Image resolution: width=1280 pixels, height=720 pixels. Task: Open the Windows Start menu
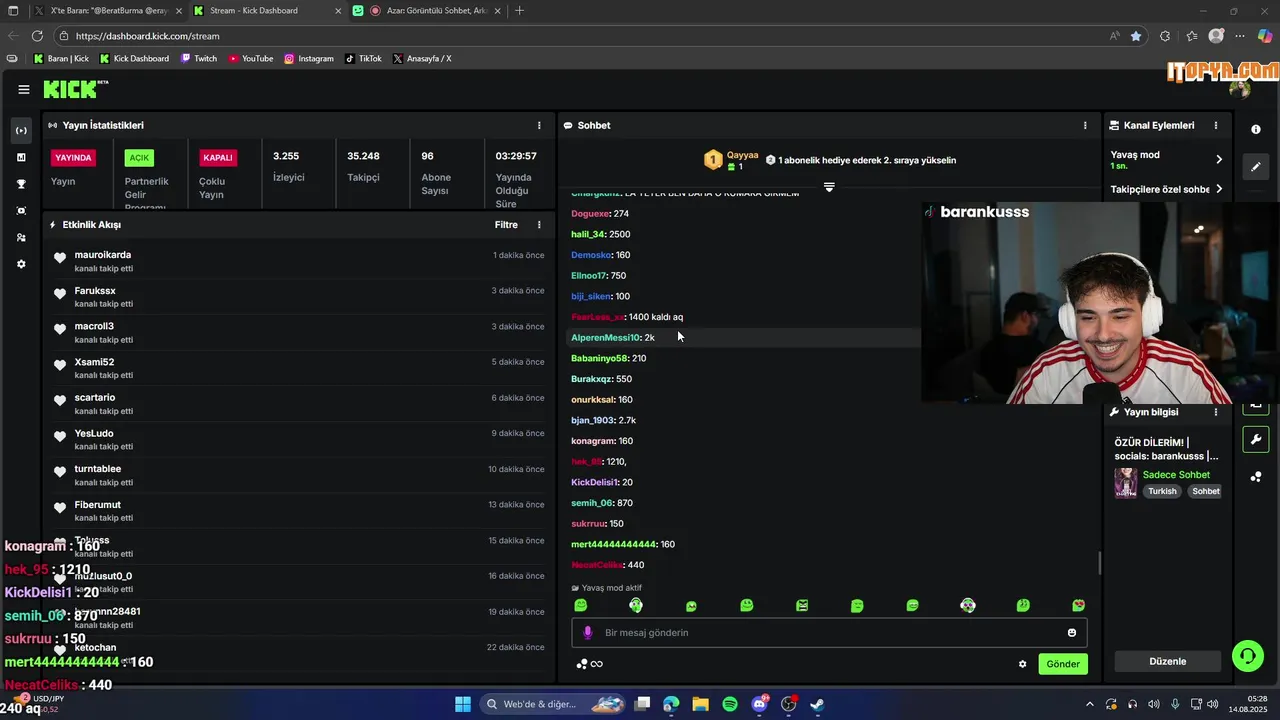[x=463, y=704]
